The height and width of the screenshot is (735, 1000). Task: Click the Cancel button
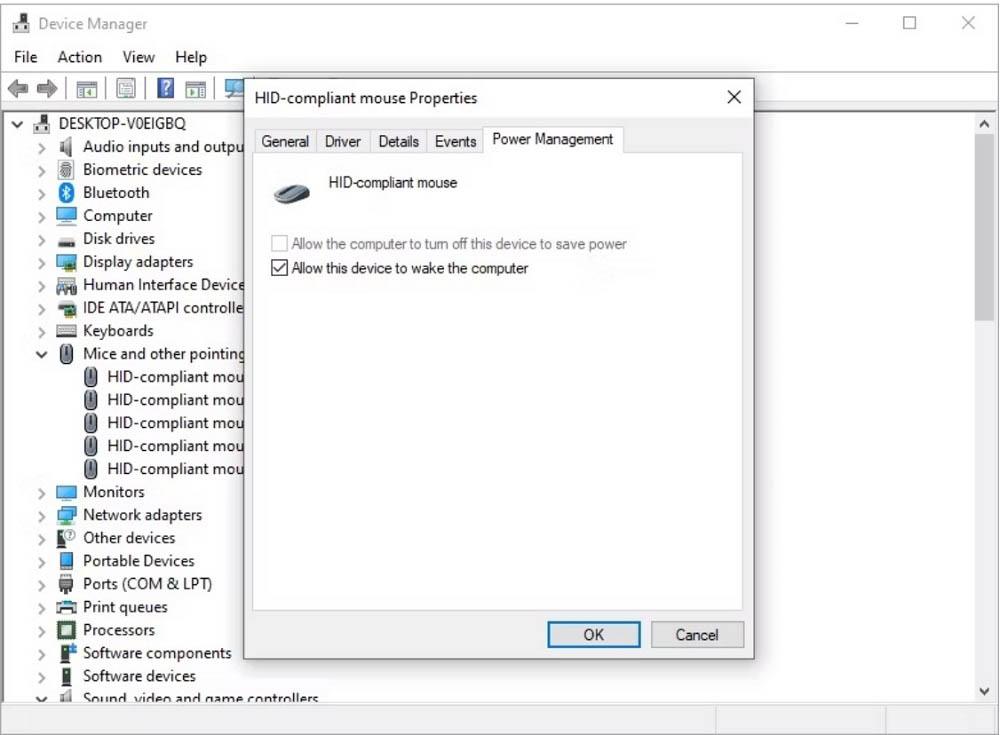(x=697, y=635)
